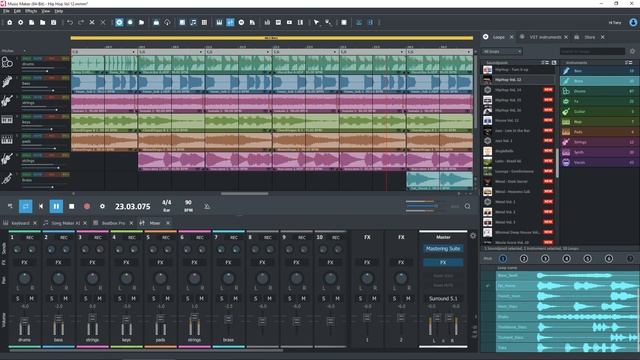Open mixer settings gear icon

pos(473,236)
